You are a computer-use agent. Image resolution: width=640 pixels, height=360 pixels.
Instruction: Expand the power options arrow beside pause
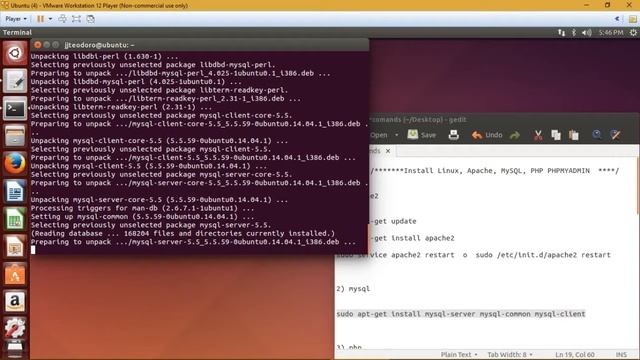[x=50, y=19]
